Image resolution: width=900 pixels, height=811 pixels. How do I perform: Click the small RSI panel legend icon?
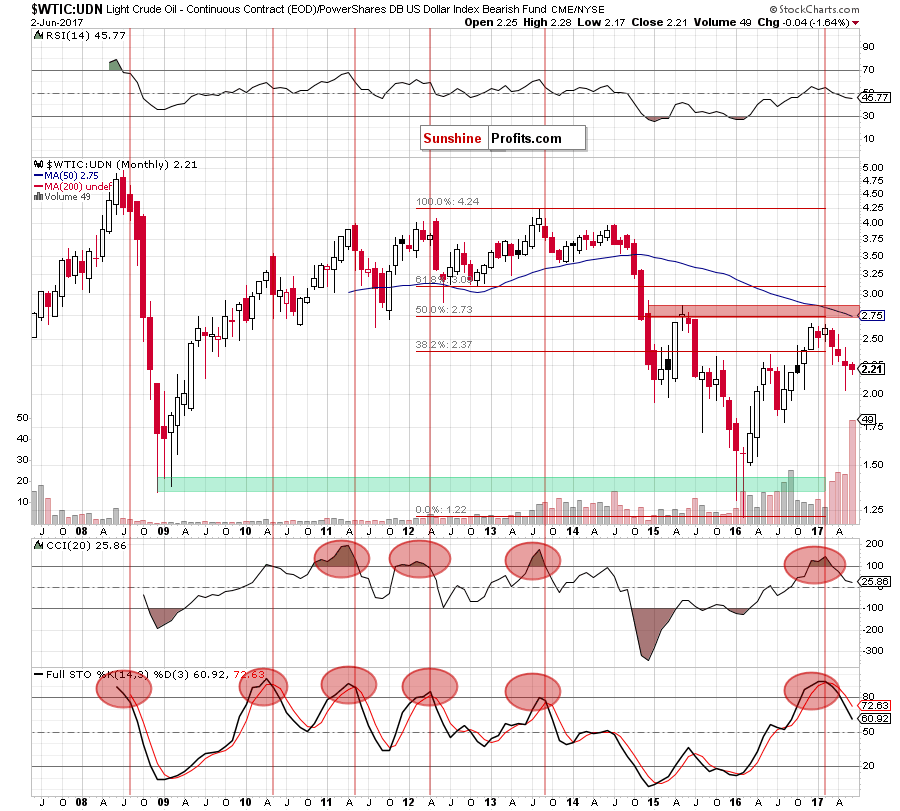coord(38,36)
